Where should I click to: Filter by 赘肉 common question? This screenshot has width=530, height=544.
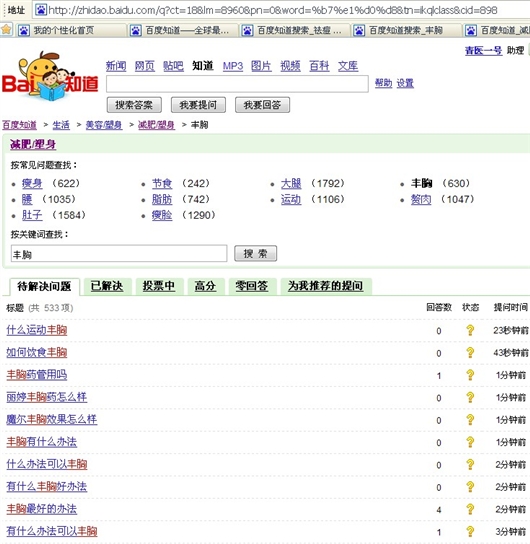(x=421, y=199)
